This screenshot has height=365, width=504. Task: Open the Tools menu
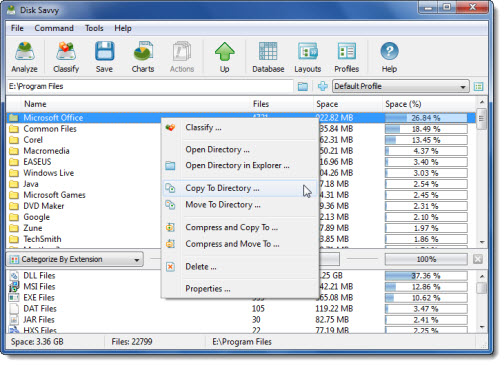[94, 28]
